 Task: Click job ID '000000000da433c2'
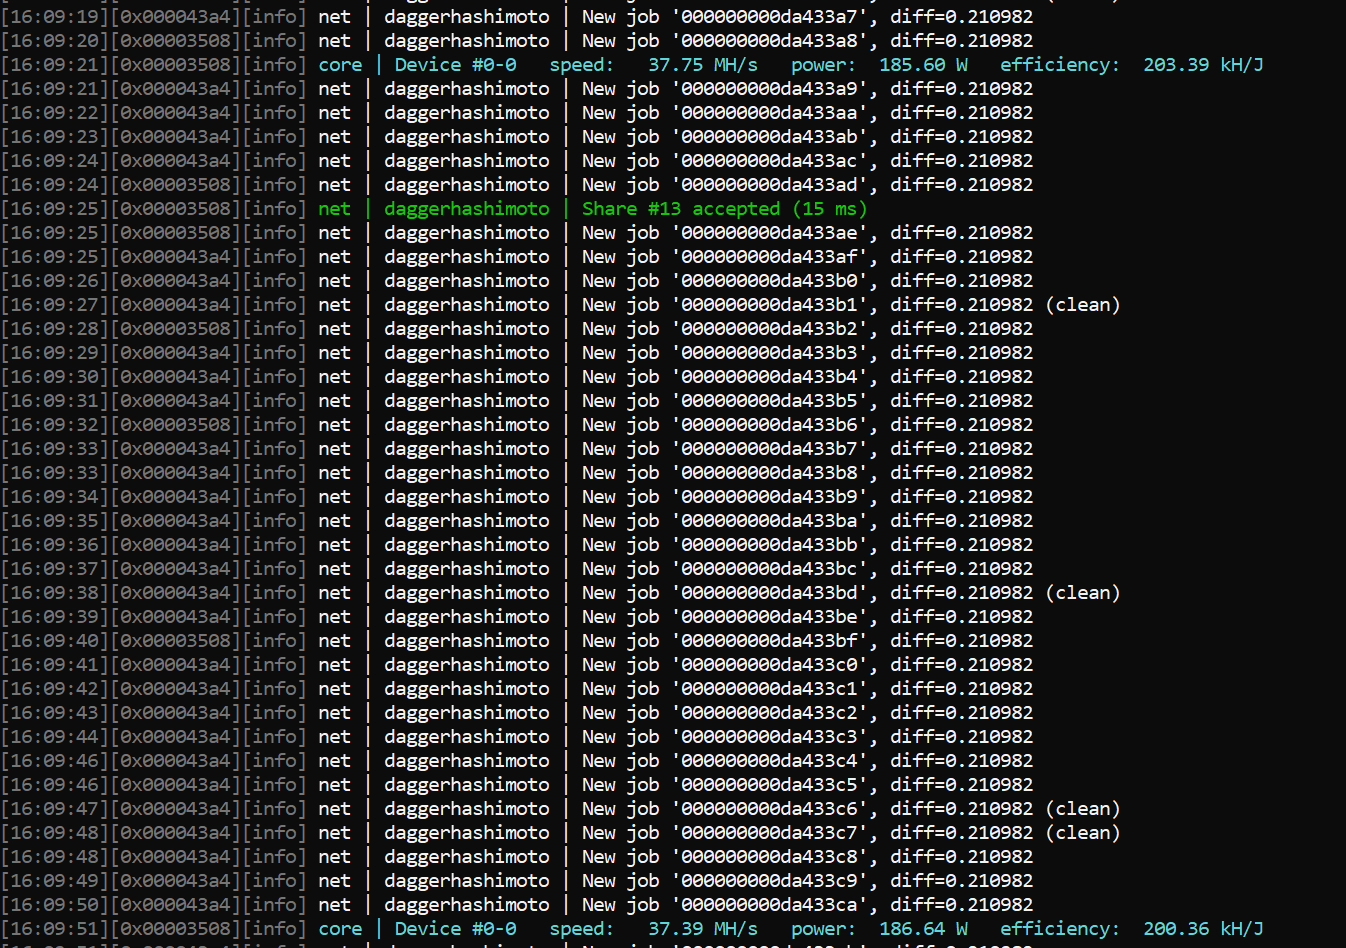click(769, 713)
